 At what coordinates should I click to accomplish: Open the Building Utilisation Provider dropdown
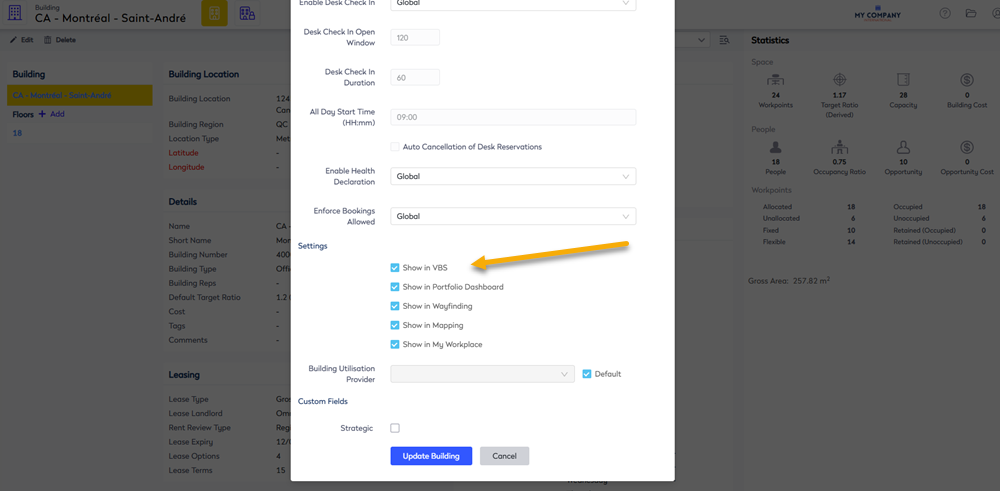[482, 374]
